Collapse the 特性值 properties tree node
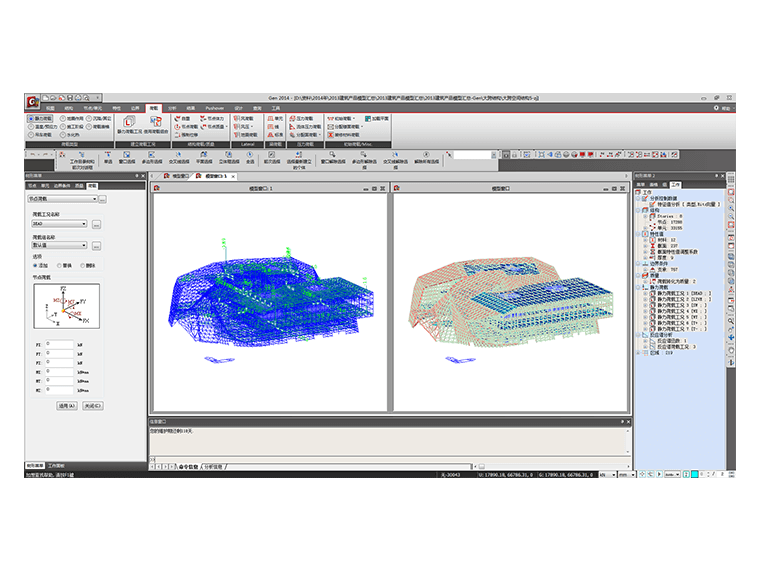 click(638, 234)
